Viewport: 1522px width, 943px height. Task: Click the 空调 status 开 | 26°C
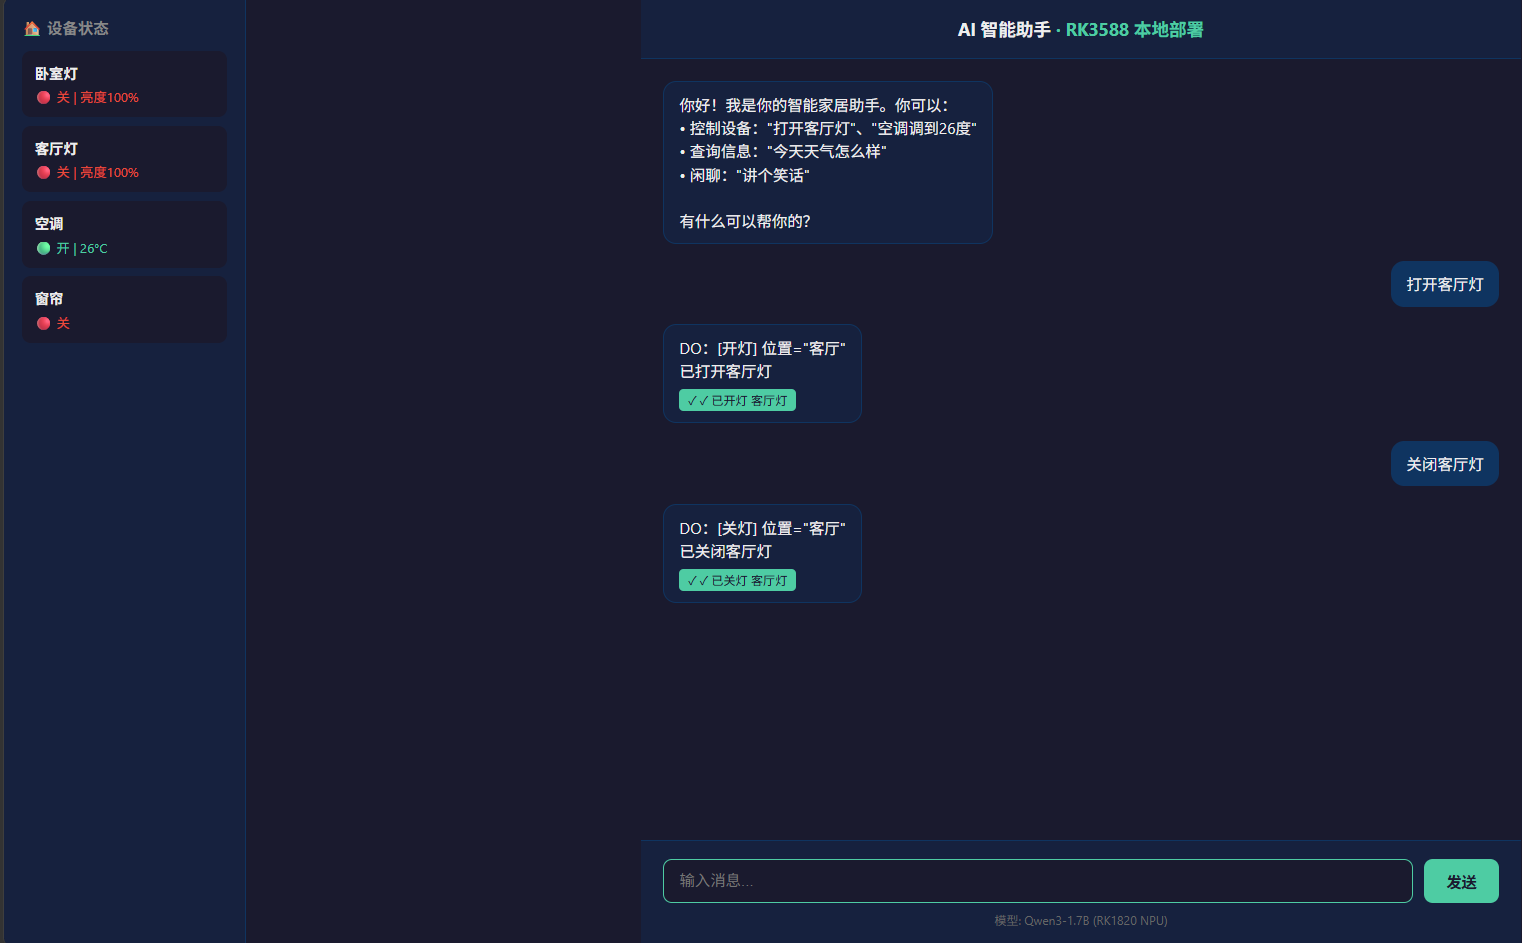click(82, 249)
